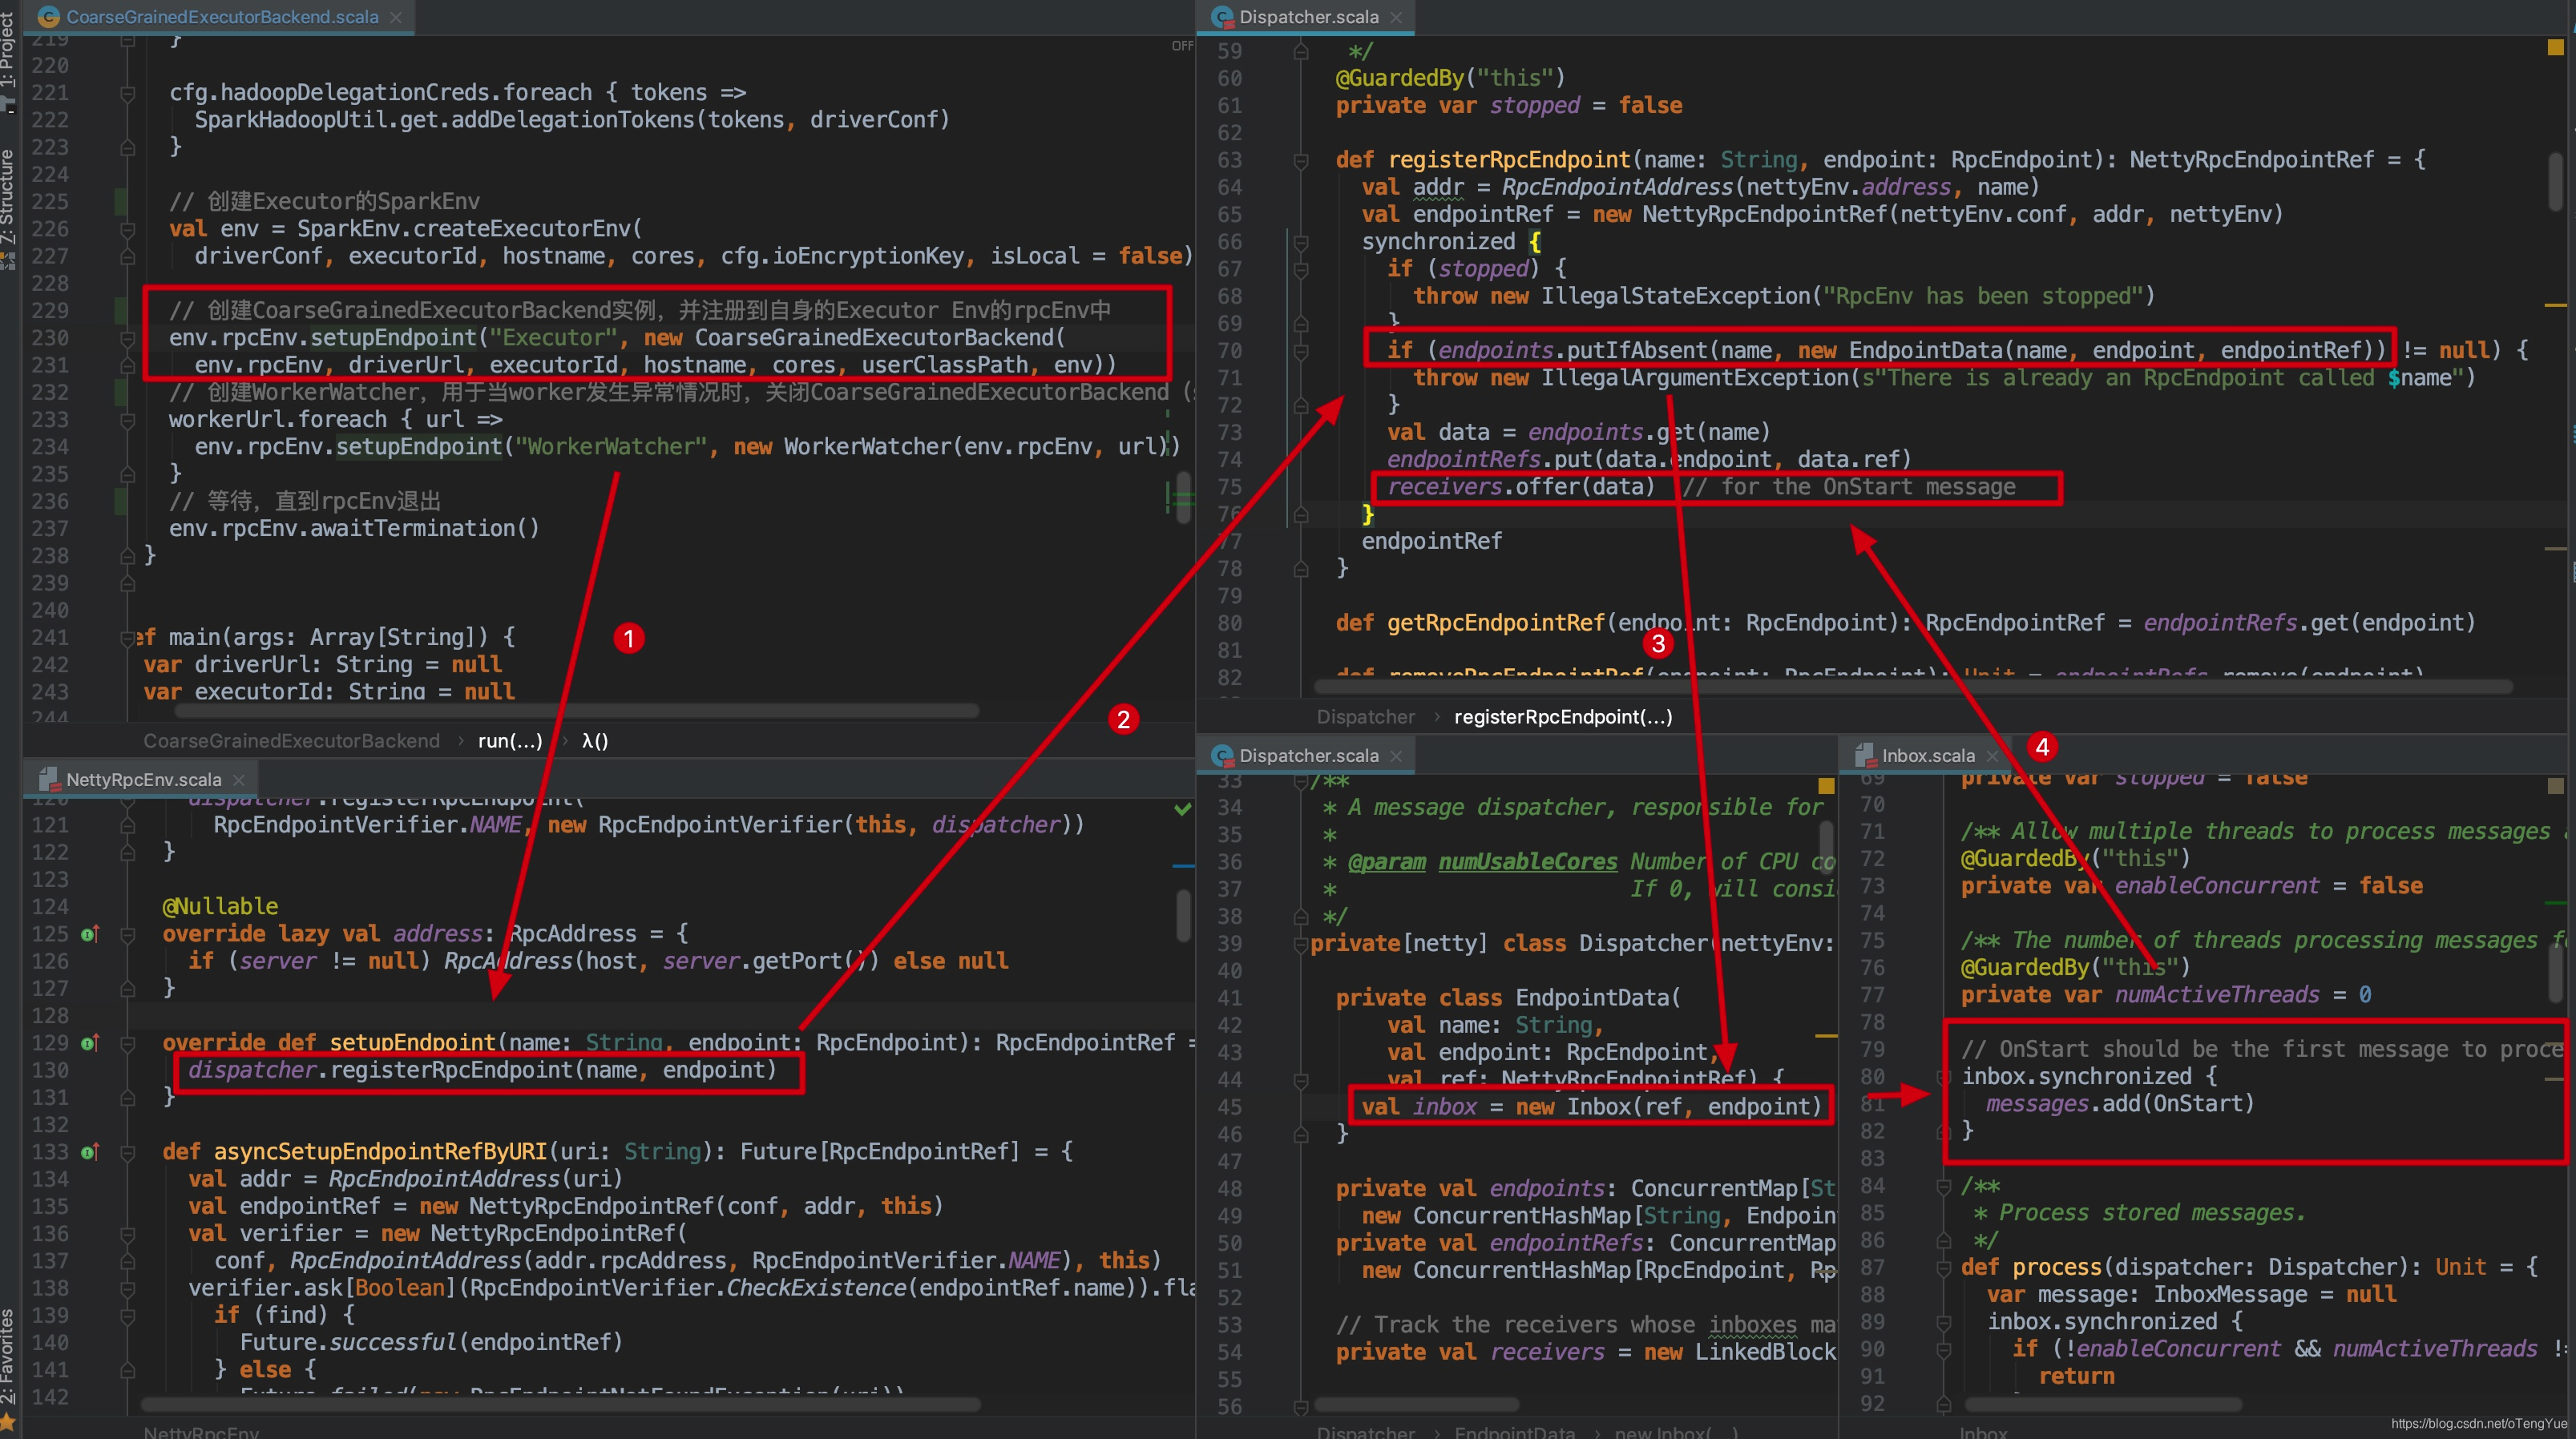Click OFF highlighting indicator in CoarseGrainedExecutorBackend editor
Image resolution: width=2576 pixels, height=1439 pixels.
[x=1182, y=46]
